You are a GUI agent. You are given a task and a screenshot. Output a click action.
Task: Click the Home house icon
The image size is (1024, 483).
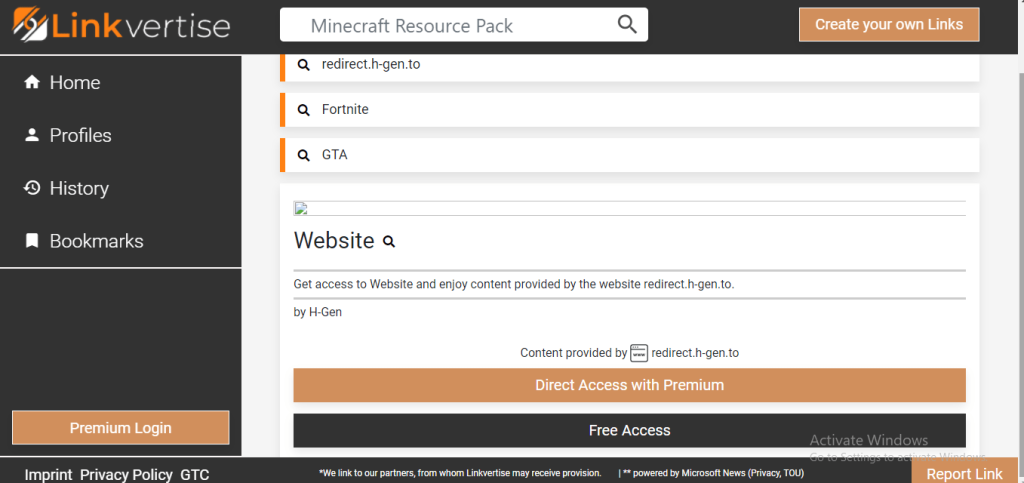(31, 82)
